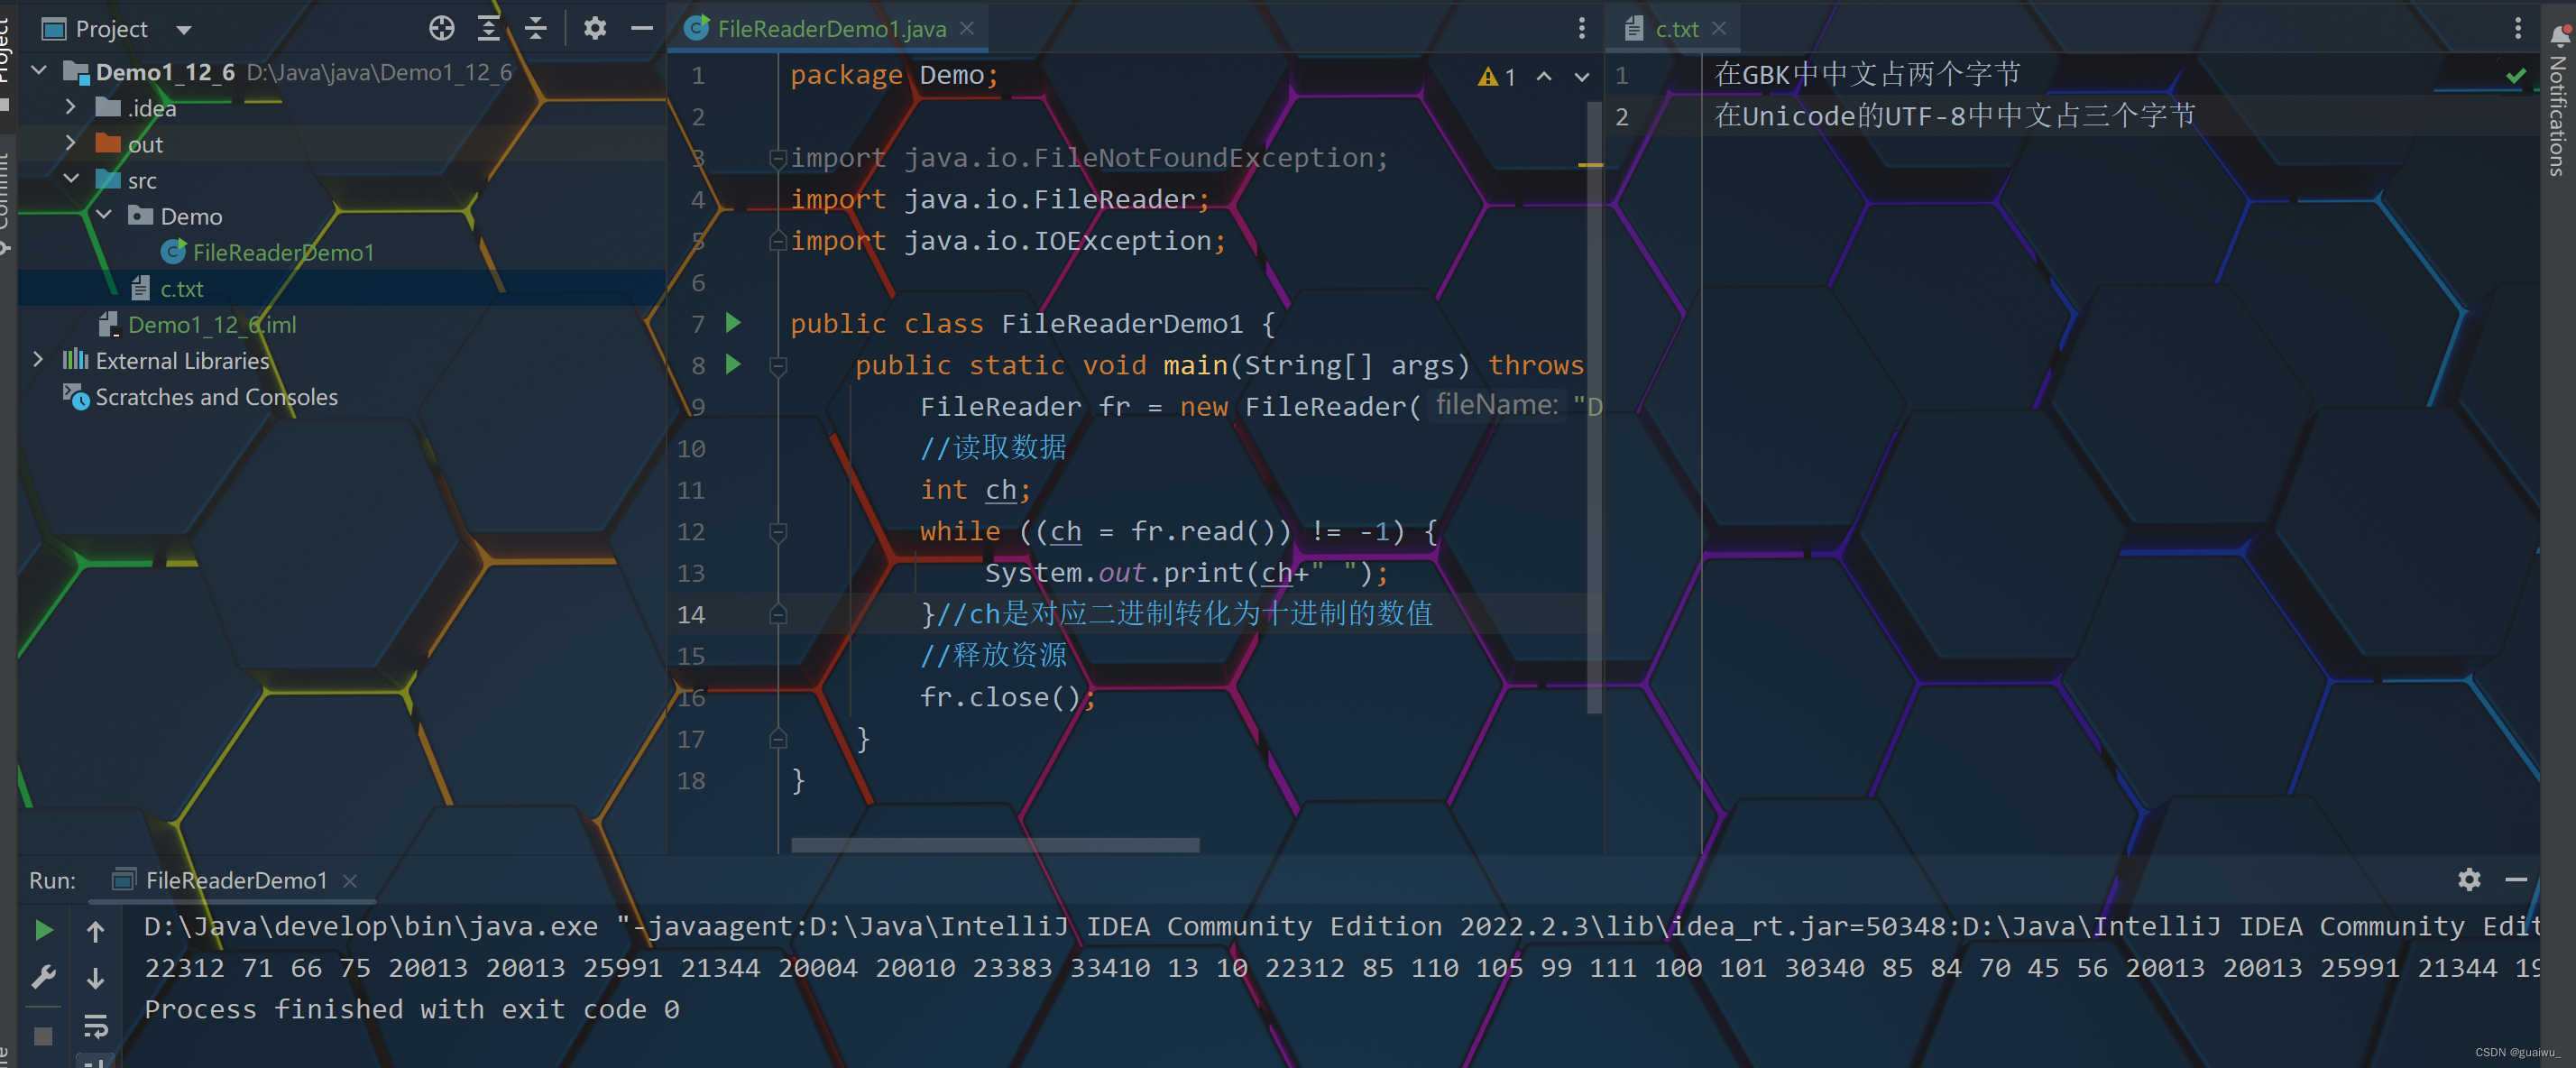The image size is (2576, 1068).
Task: Hide the Run tool window
Action: click(2517, 879)
